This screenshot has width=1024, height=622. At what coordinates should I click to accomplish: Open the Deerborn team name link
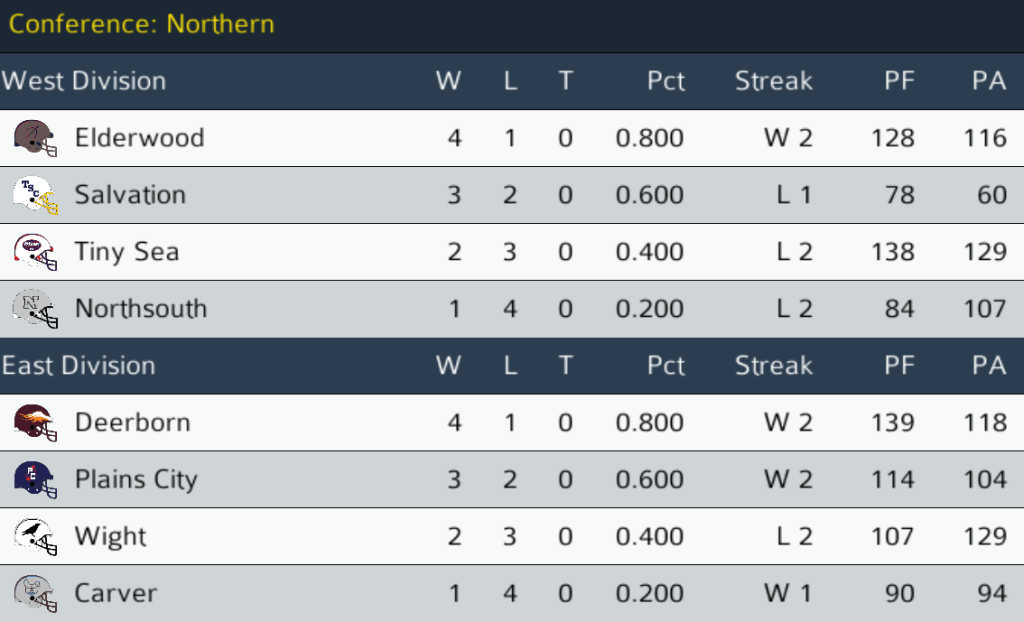[x=132, y=422]
